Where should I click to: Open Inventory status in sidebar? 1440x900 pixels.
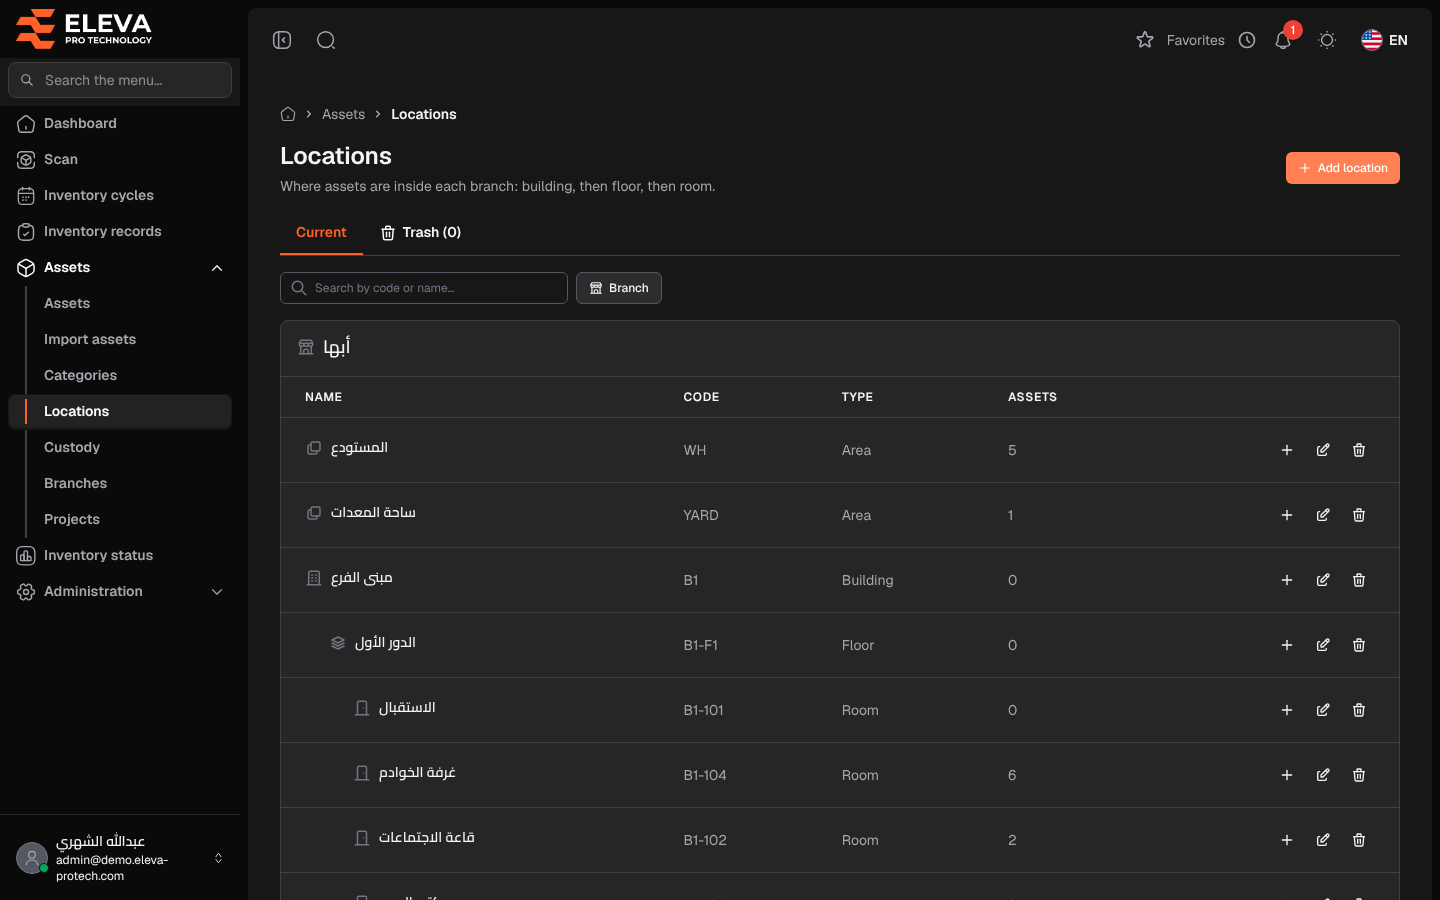tap(120, 555)
